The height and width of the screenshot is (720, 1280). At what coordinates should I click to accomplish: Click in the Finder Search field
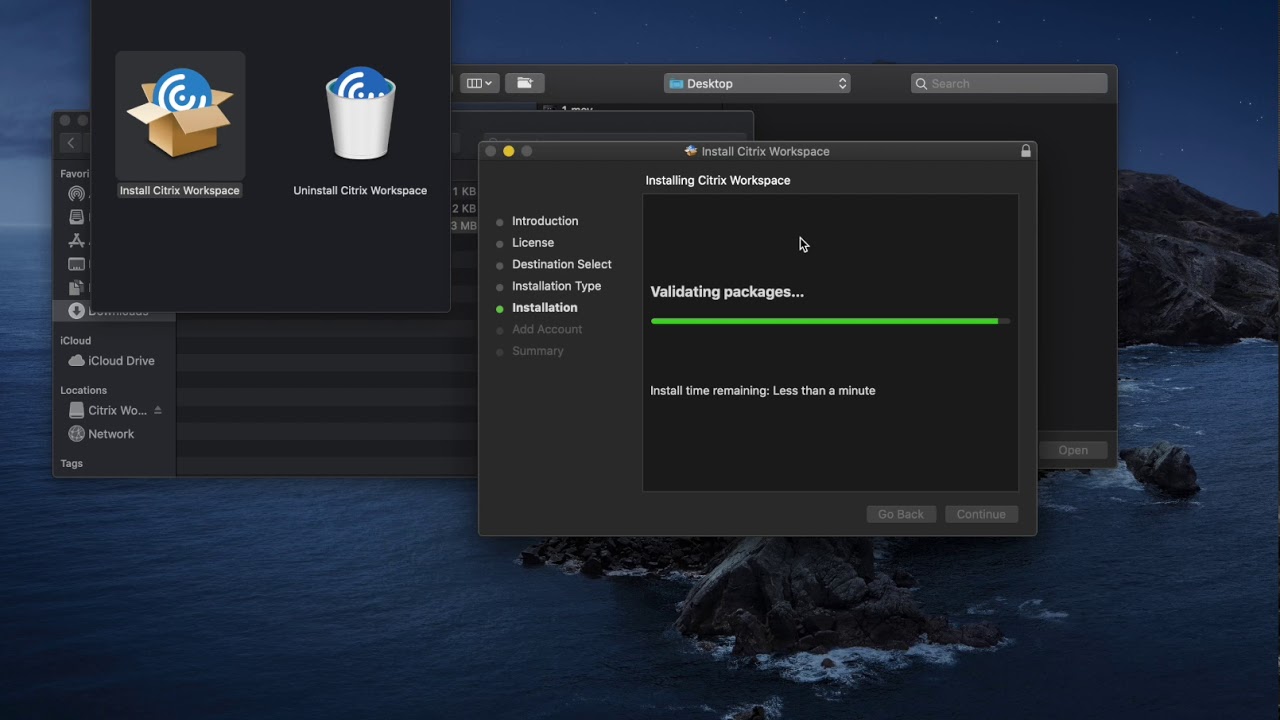pyautogui.click(x=1009, y=84)
